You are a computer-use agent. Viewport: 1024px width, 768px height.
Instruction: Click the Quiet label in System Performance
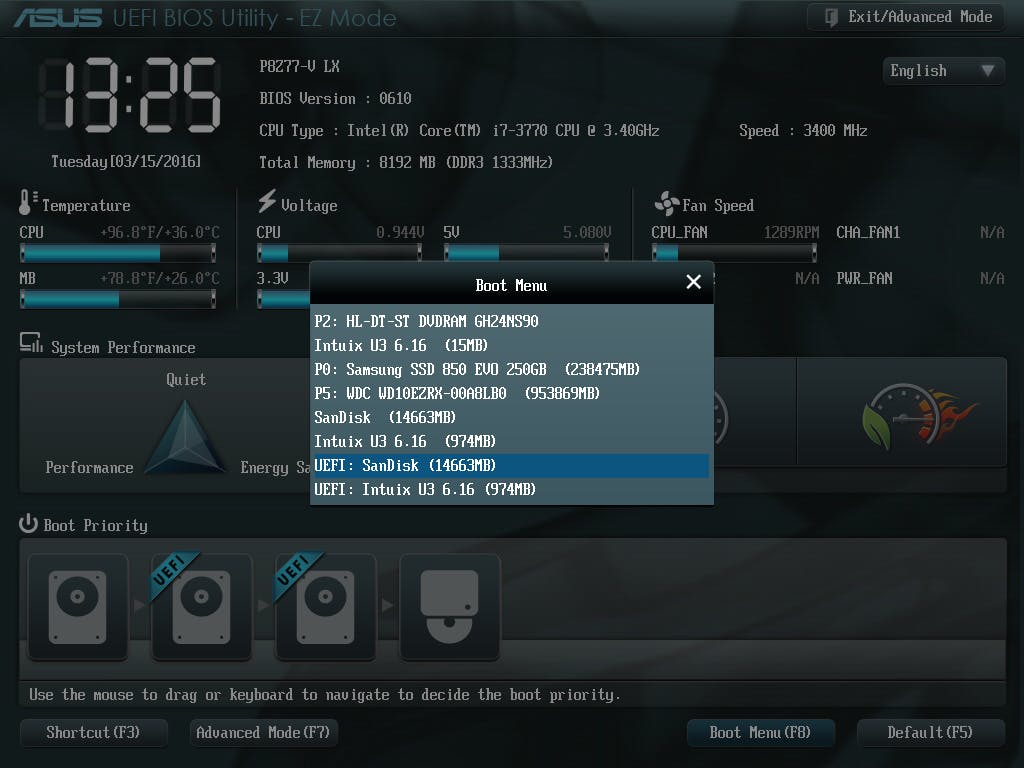tap(186, 380)
